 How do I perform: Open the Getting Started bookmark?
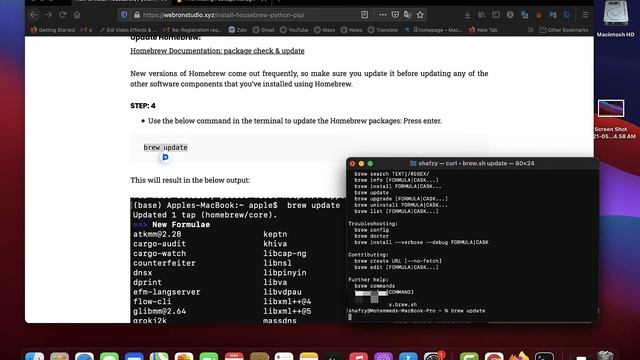pyautogui.click(x=53, y=30)
